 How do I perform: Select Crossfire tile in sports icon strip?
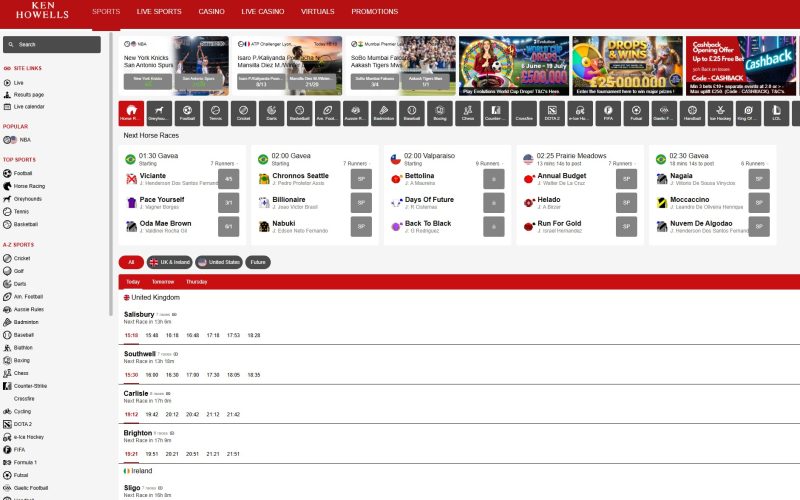[x=524, y=113]
